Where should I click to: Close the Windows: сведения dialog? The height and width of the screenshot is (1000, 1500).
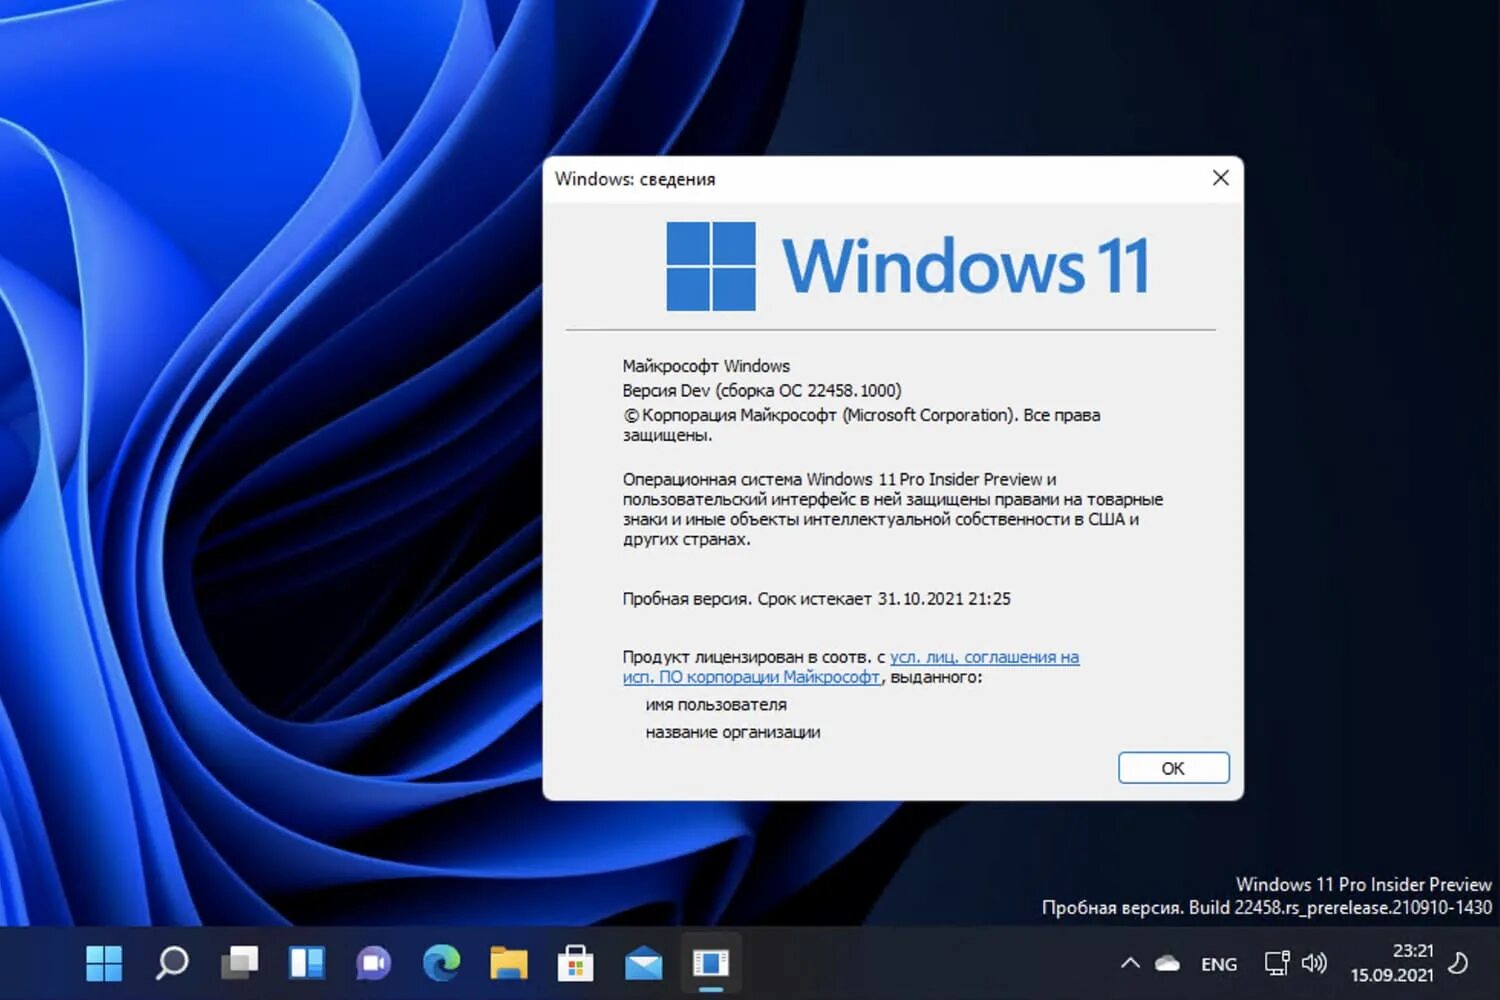(x=1221, y=178)
